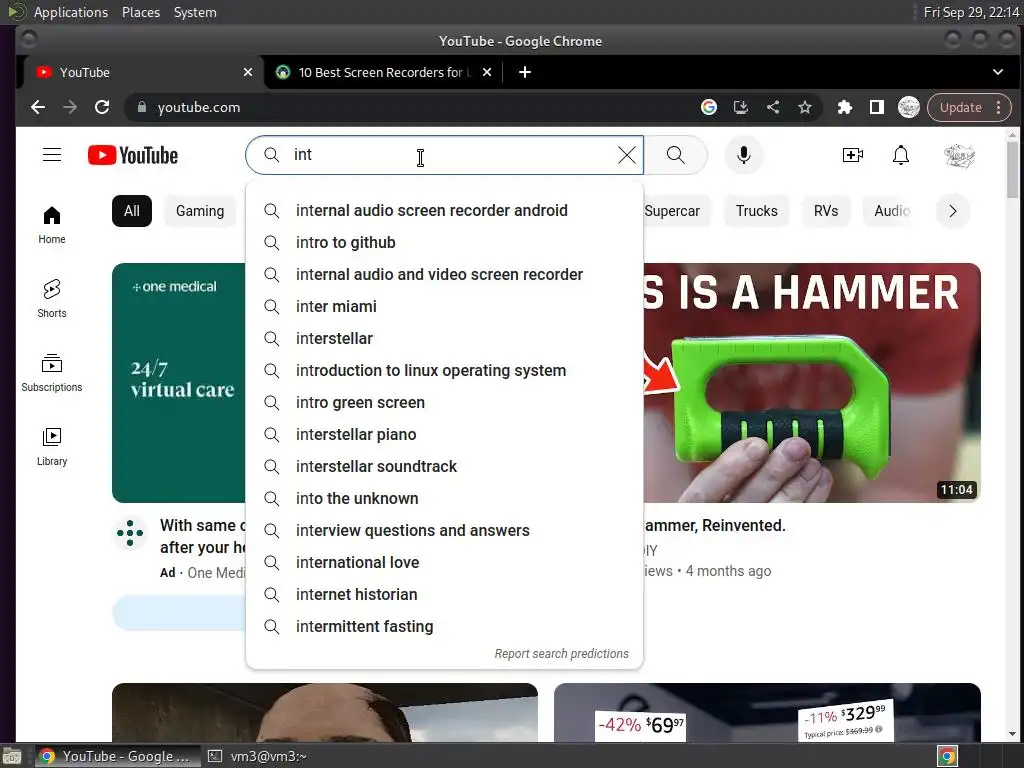The width and height of the screenshot is (1024, 768).
Task: Close the YouTube tab
Action: click(248, 72)
